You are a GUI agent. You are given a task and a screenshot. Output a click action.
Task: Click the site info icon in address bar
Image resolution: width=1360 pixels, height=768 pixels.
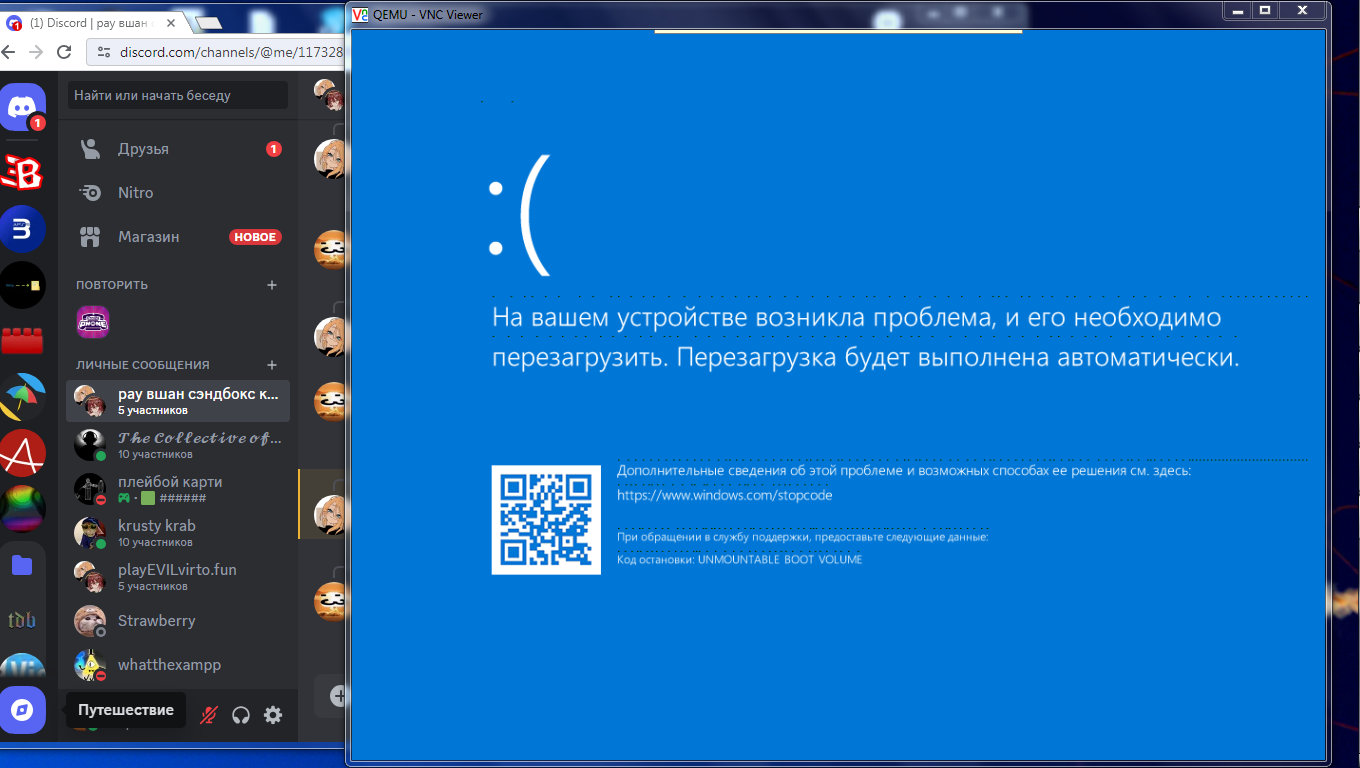(104, 52)
